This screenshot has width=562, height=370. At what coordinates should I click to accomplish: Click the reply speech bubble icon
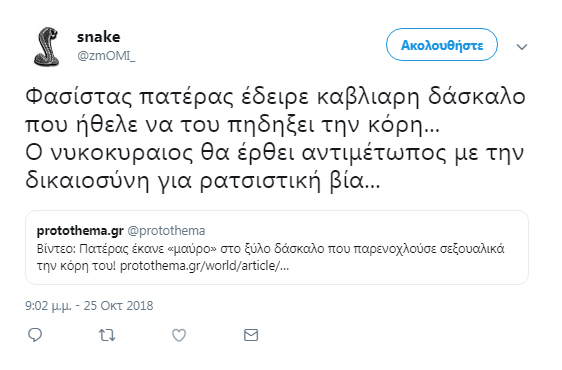tap(35, 335)
